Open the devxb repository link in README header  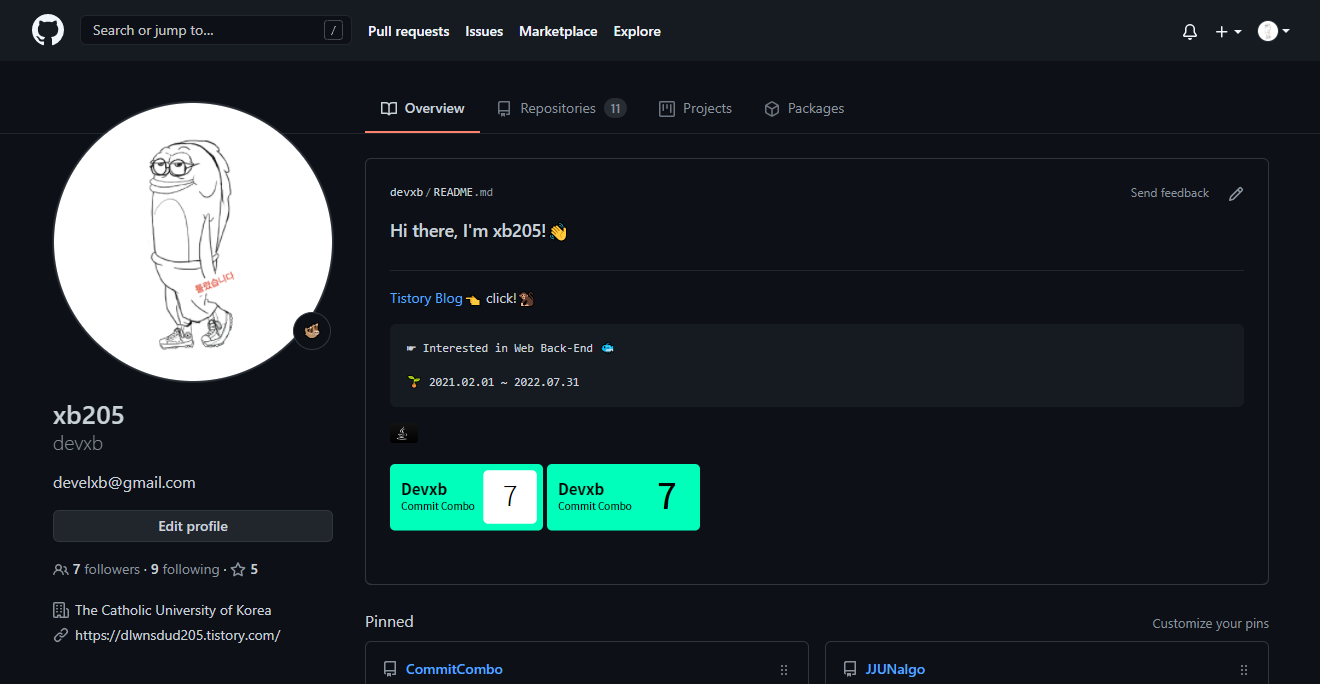pyautogui.click(x=406, y=192)
